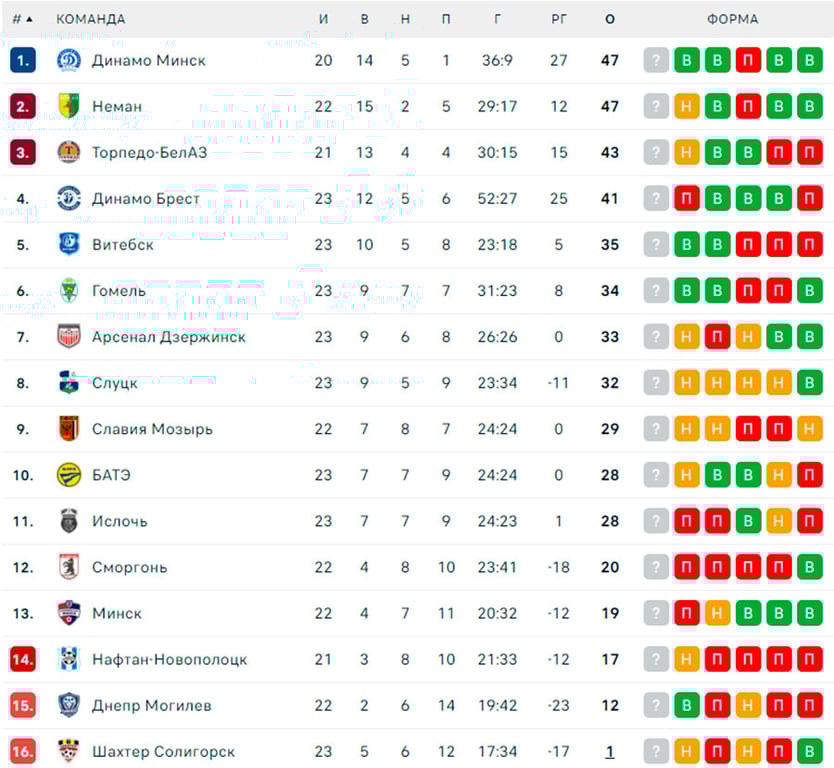Click the red 14. position badge
The image size is (834, 768).
tap(23, 659)
